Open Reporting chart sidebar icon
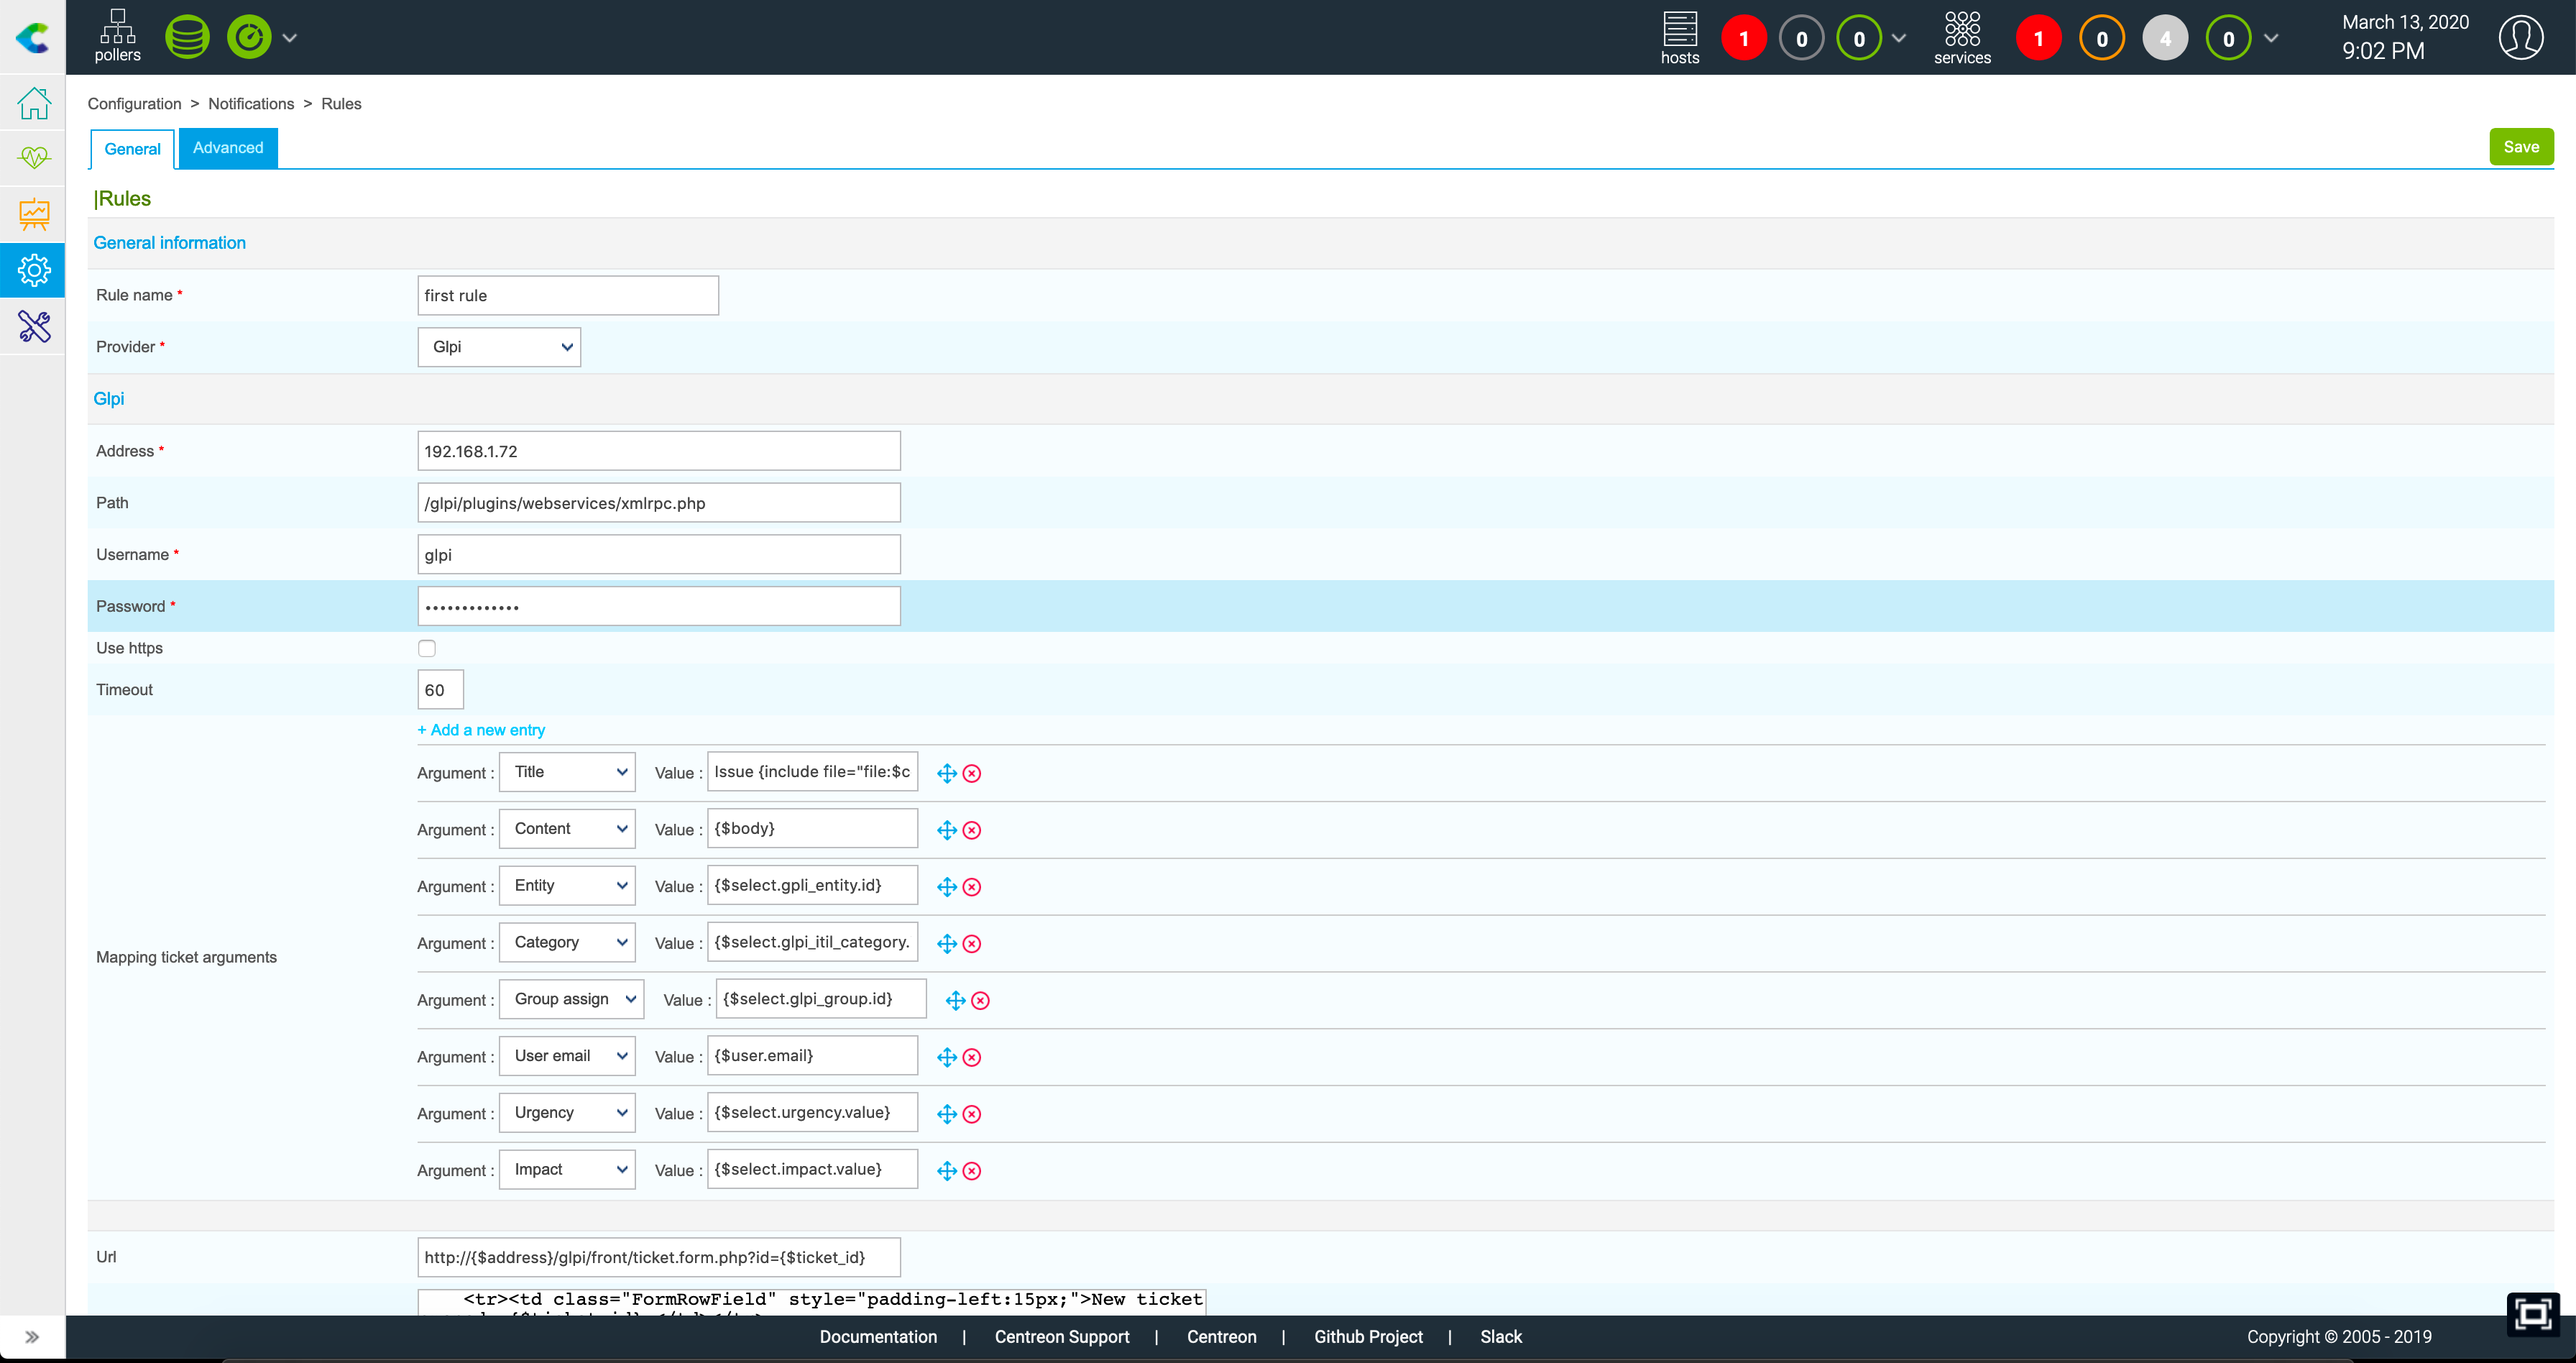This screenshot has height=1363, width=2576. [x=34, y=214]
